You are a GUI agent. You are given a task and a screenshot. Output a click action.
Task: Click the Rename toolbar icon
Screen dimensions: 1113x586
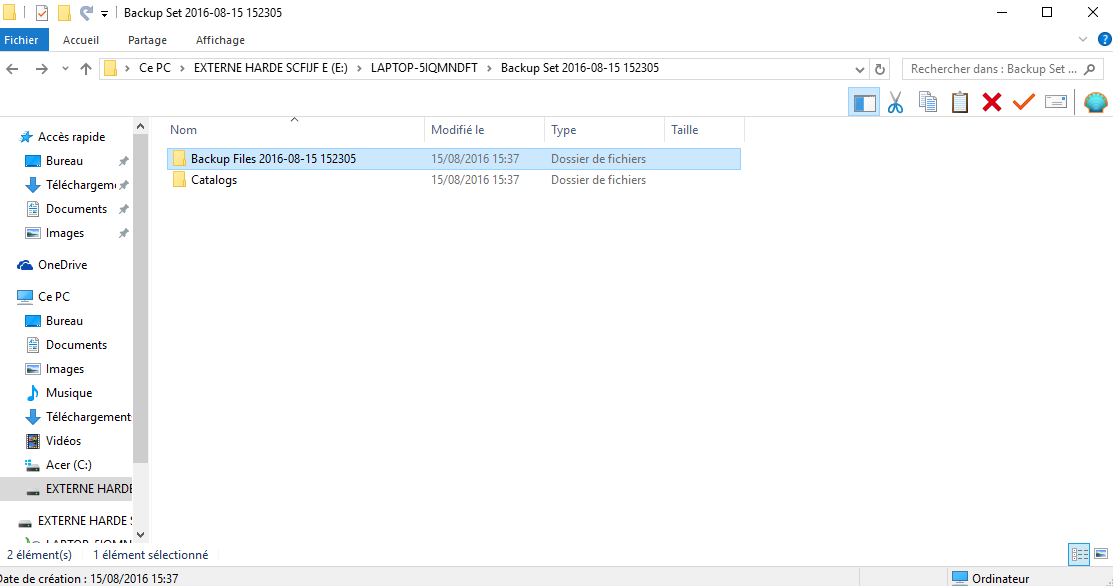pos(1056,102)
